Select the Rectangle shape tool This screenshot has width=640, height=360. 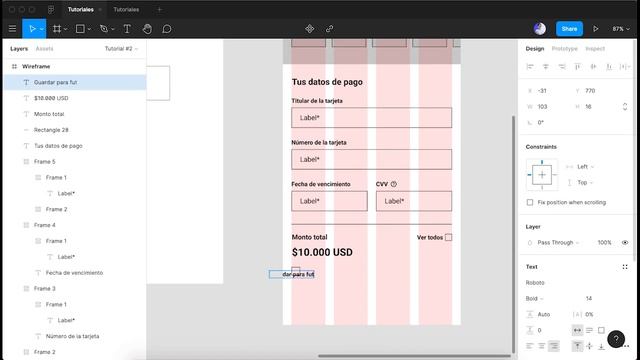[80, 29]
